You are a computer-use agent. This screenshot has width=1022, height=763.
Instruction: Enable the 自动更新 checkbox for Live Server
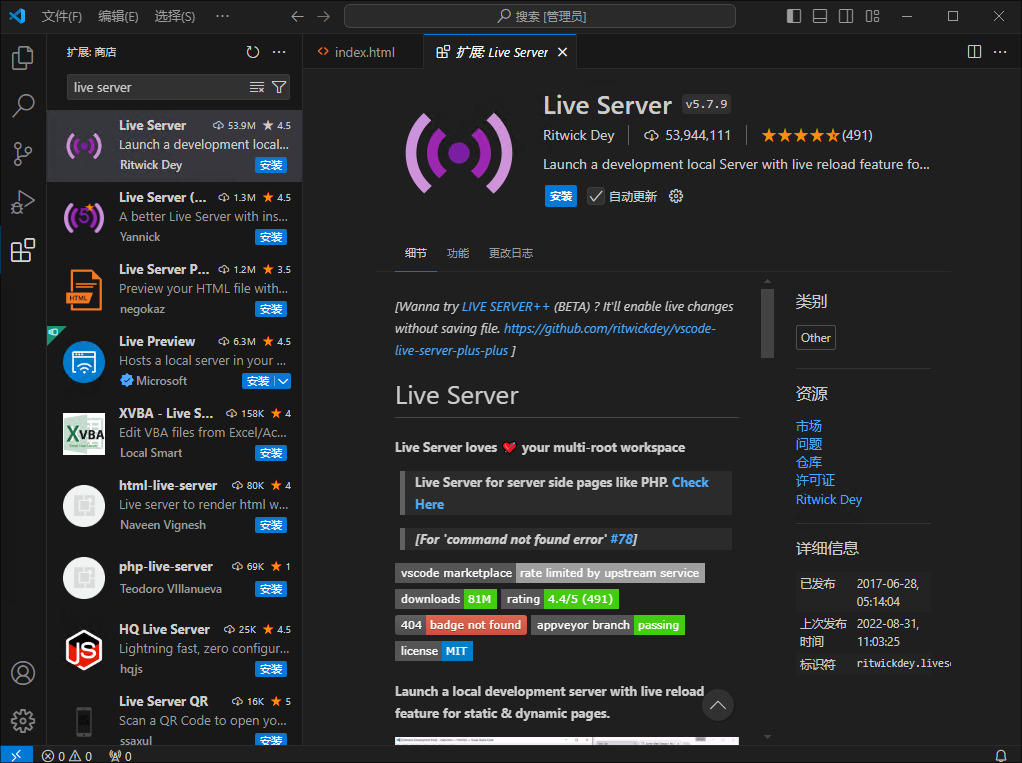point(596,196)
